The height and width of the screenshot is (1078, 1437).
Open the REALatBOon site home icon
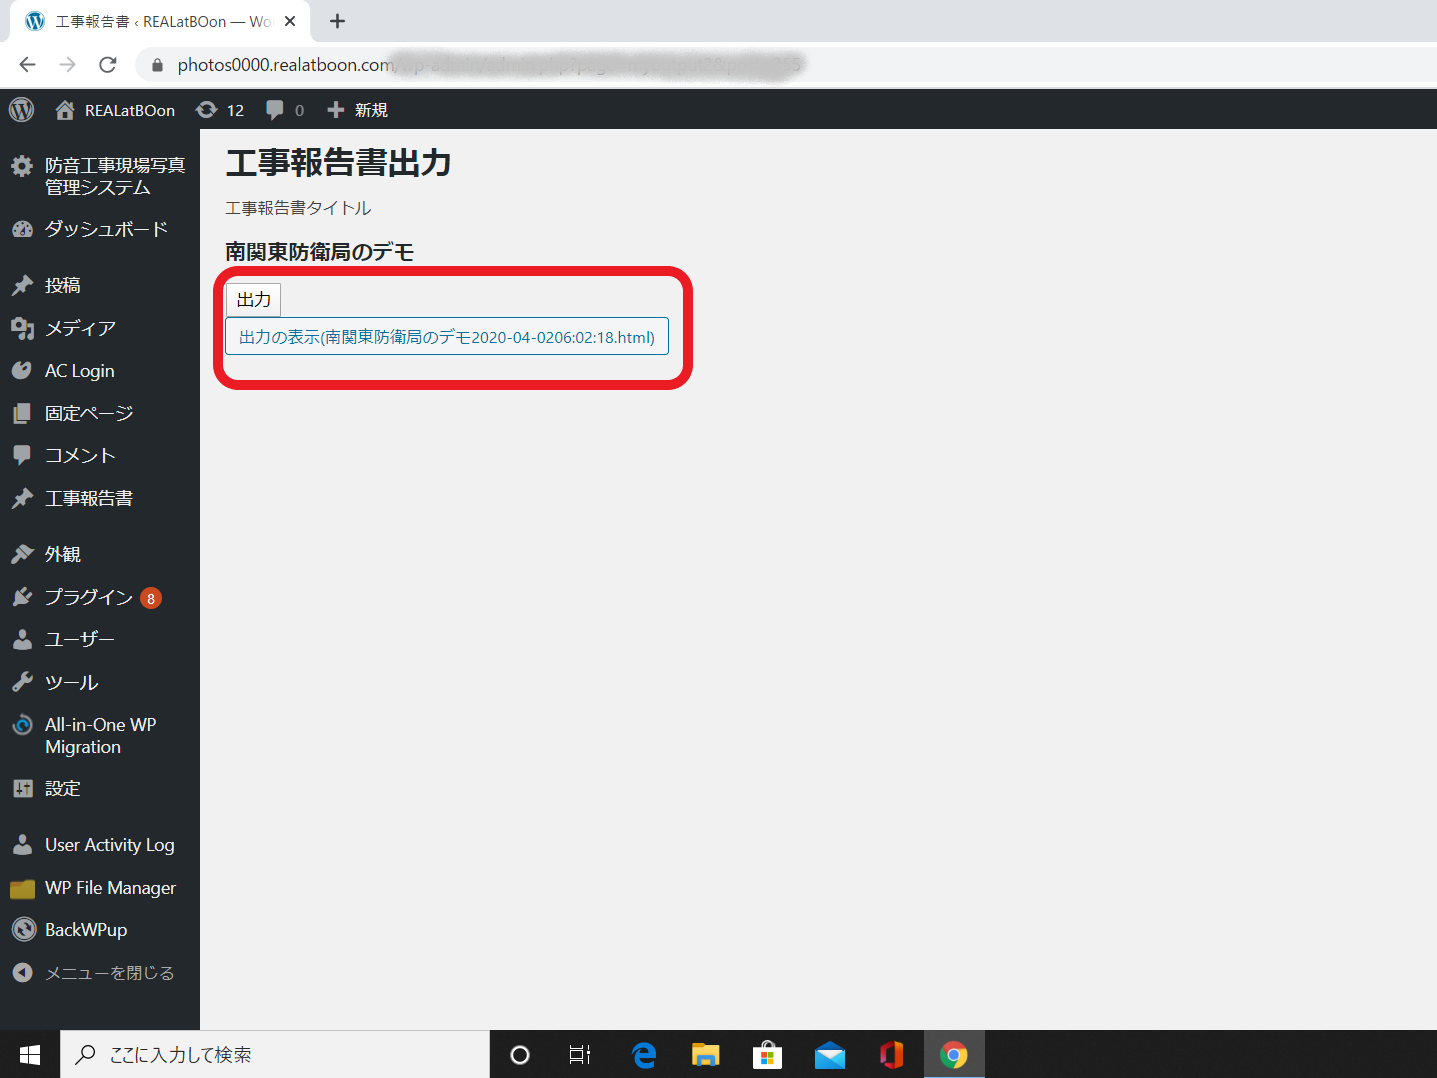[65, 110]
